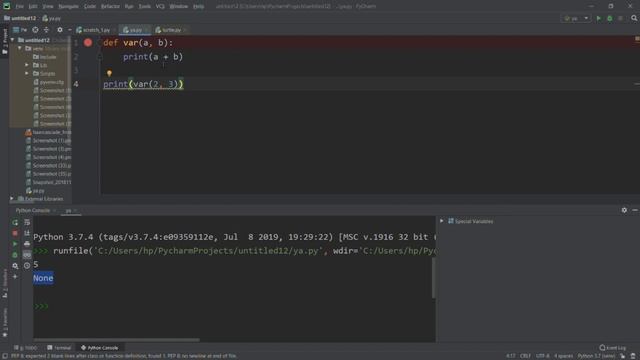Open the Window menu
Screen dimensions: 640x360
tap(178, 6)
